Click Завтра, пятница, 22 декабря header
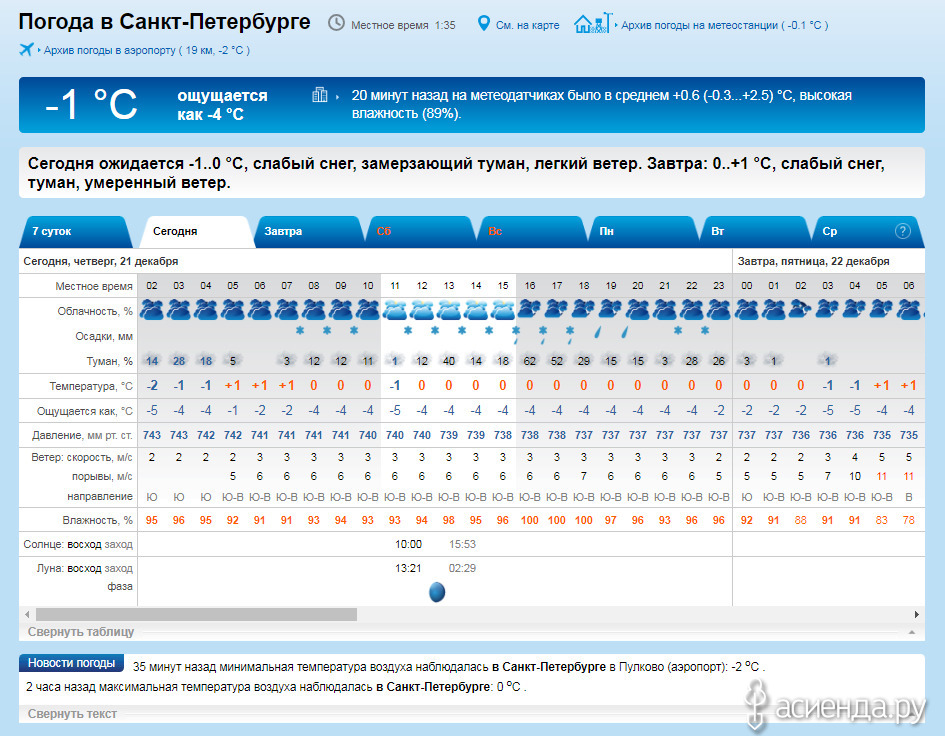Viewport: 945px width, 736px height. [814, 261]
